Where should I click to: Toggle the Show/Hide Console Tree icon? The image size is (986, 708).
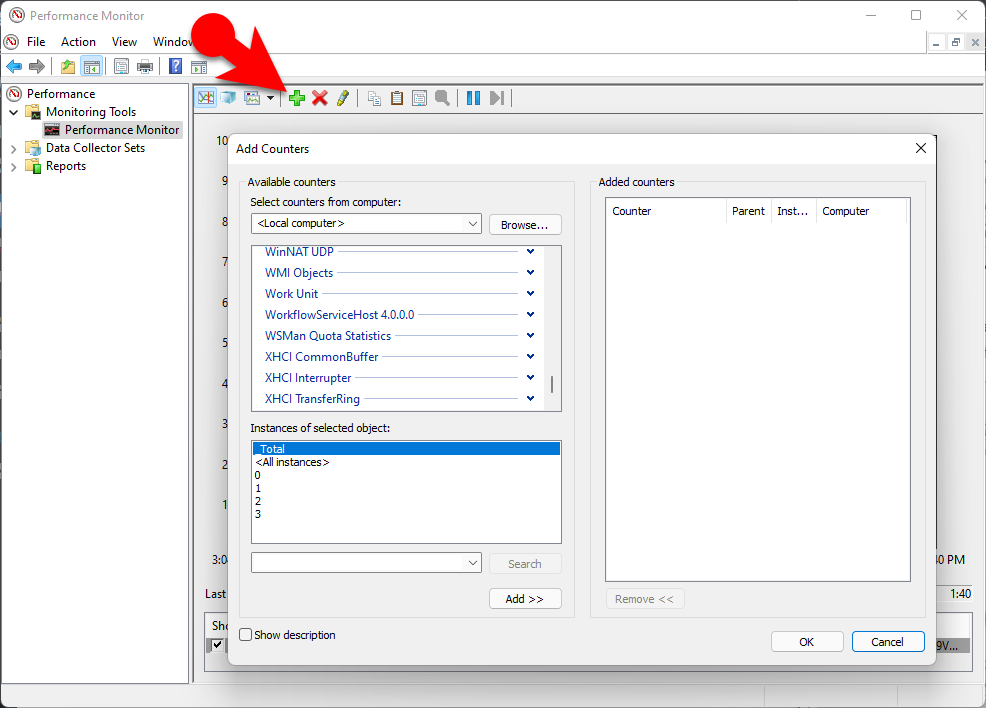[x=91, y=66]
